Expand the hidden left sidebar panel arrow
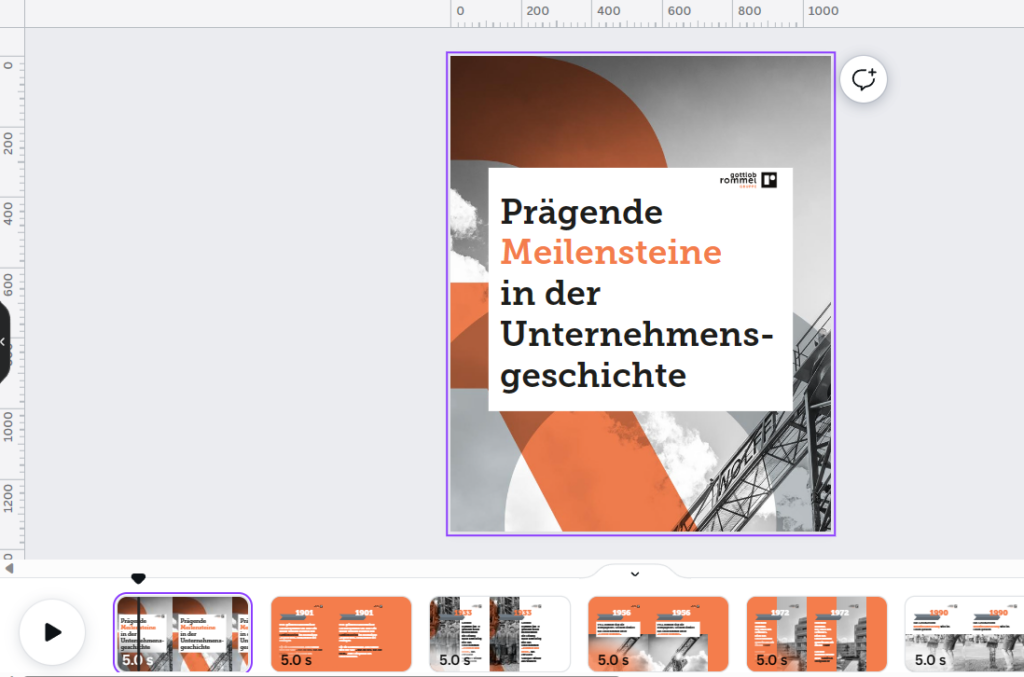 click(4, 340)
